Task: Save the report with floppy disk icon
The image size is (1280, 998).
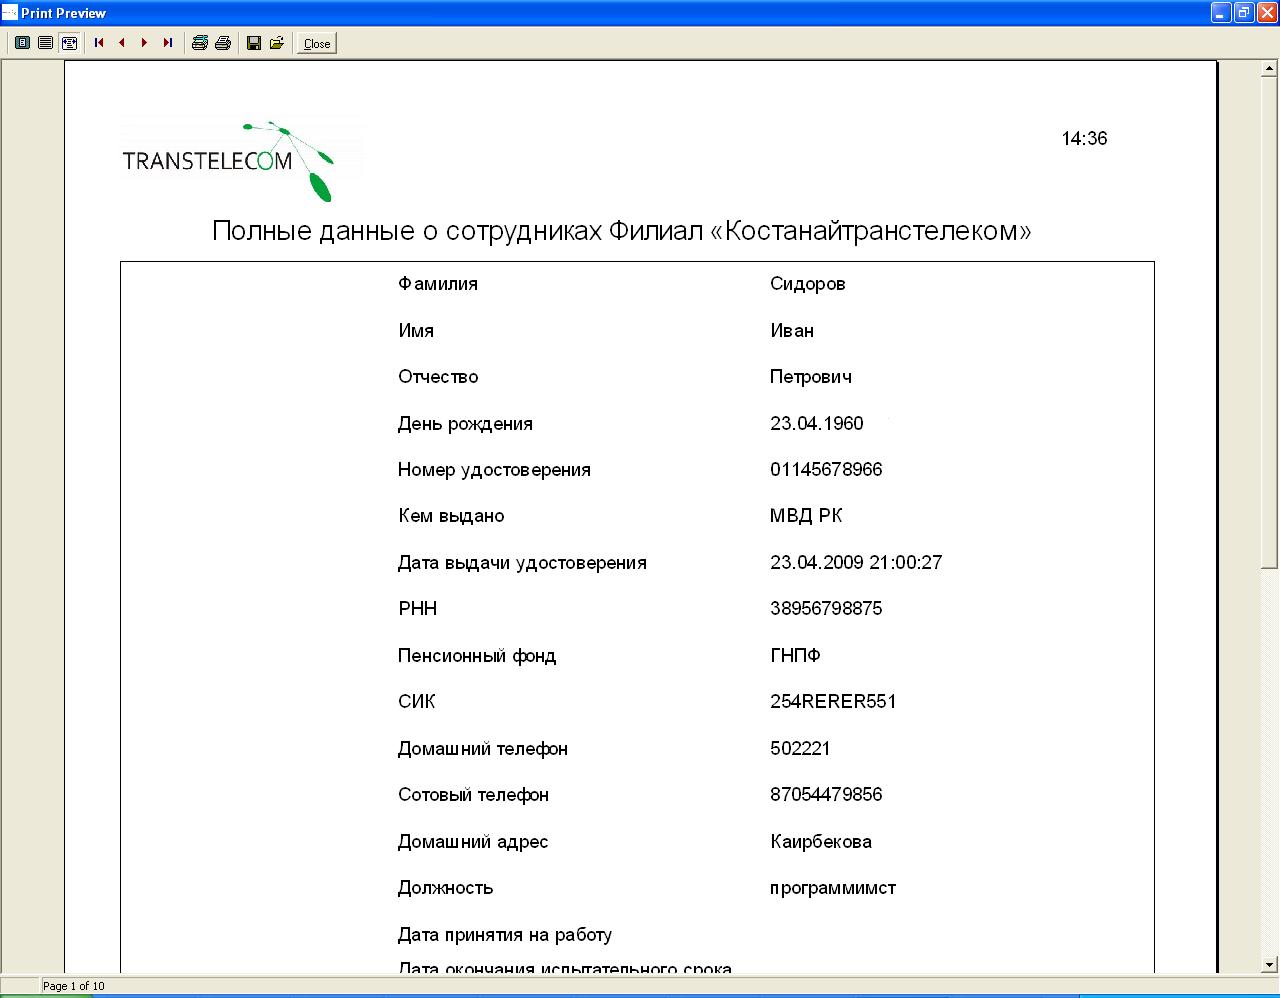Action: (x=254, y=43)
